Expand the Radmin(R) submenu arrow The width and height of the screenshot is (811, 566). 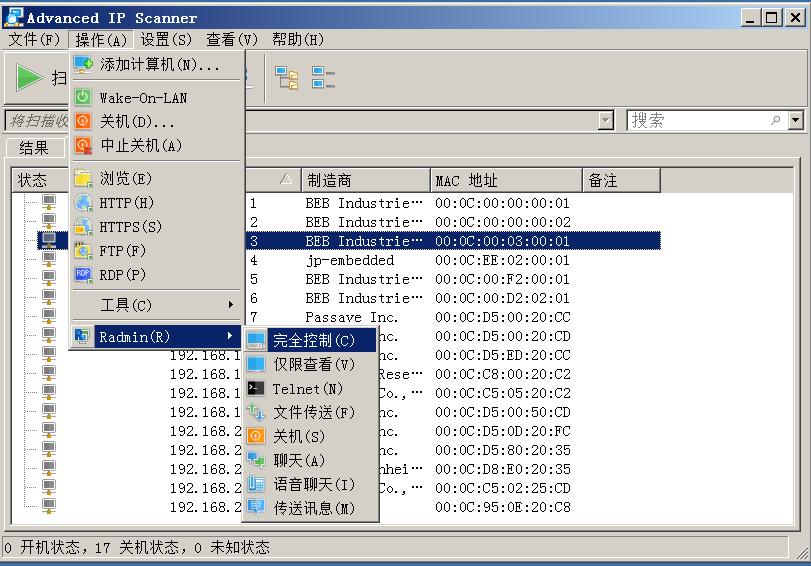[x=230, y=336]
